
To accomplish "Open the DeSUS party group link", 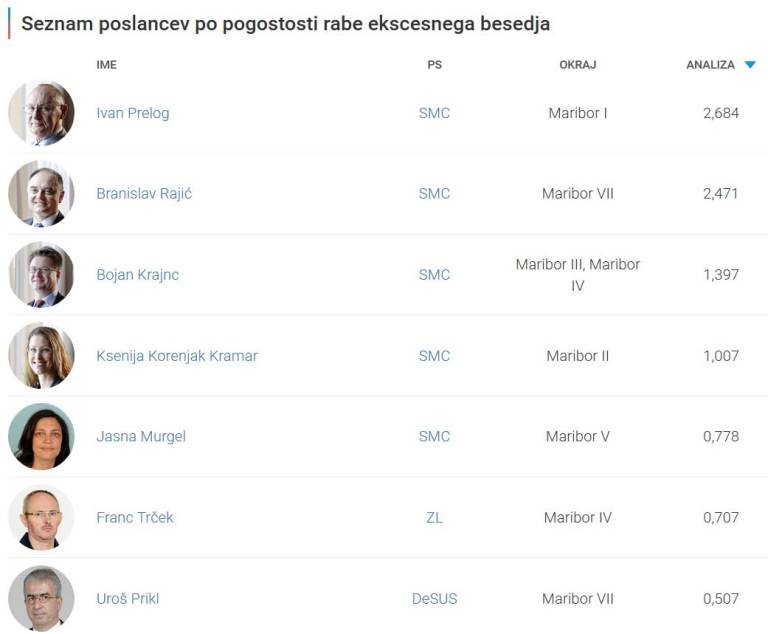I will click(x=434, y=599).
